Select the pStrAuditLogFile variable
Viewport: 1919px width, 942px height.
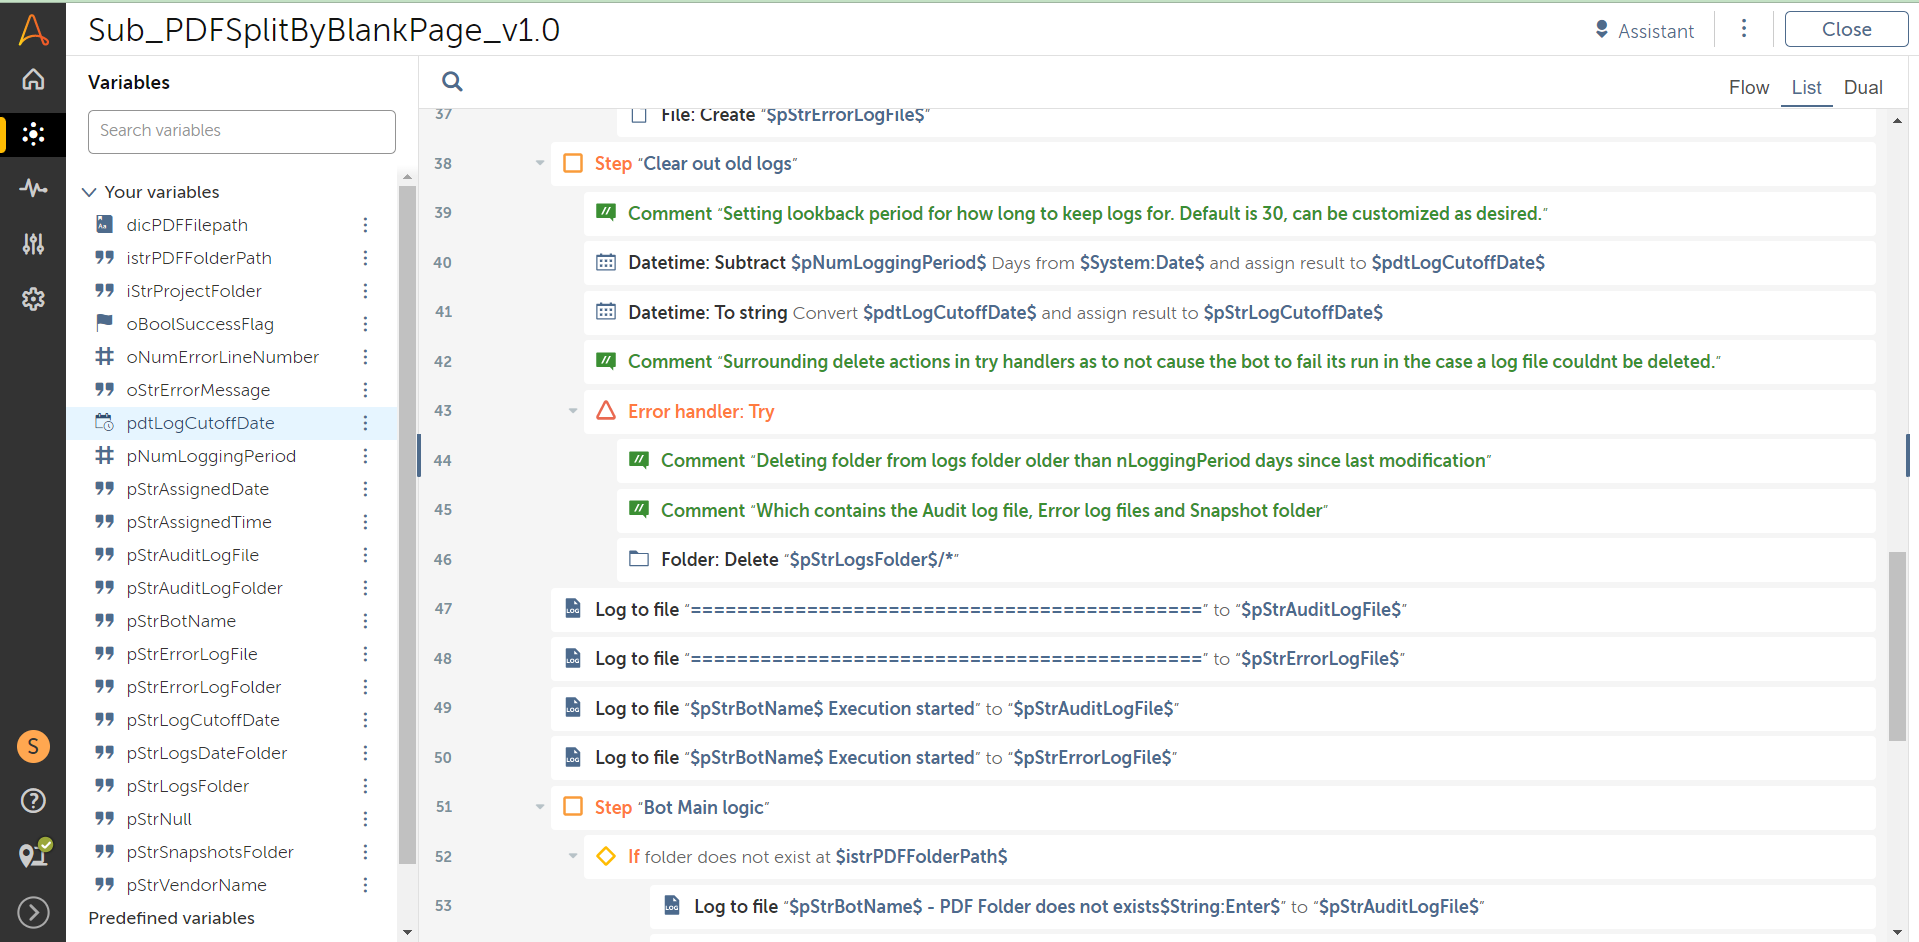(x=193, y=555)
